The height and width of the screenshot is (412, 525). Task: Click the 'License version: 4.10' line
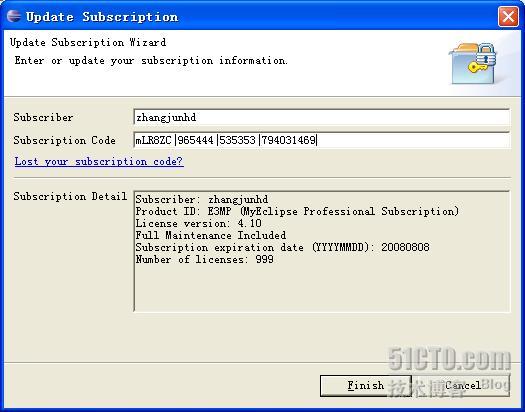(x=199, y=223)
